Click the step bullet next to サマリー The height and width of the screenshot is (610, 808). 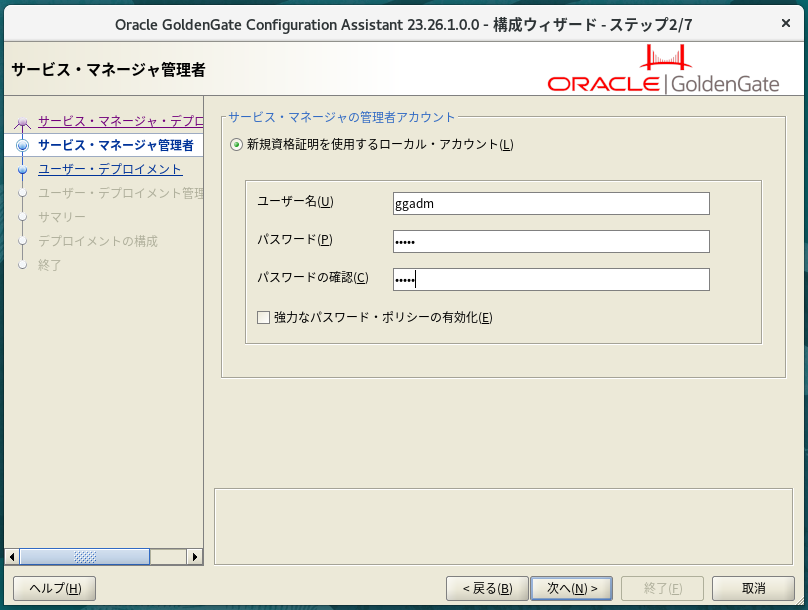tap(23, 217)
